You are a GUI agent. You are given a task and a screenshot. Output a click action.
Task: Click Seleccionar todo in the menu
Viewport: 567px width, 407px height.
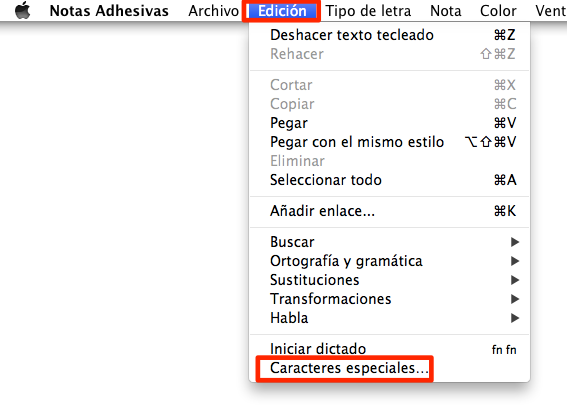(389, 180)
